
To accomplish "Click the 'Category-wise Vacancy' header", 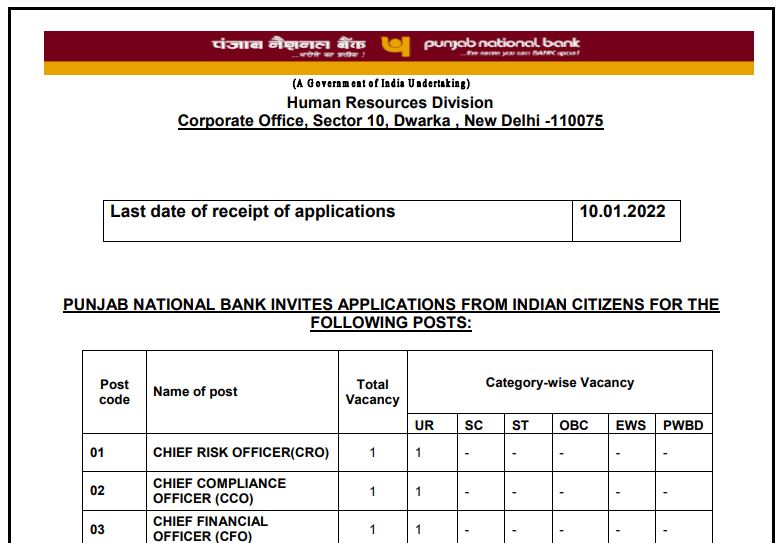I will pyautogui.click(x=560, y=382).
